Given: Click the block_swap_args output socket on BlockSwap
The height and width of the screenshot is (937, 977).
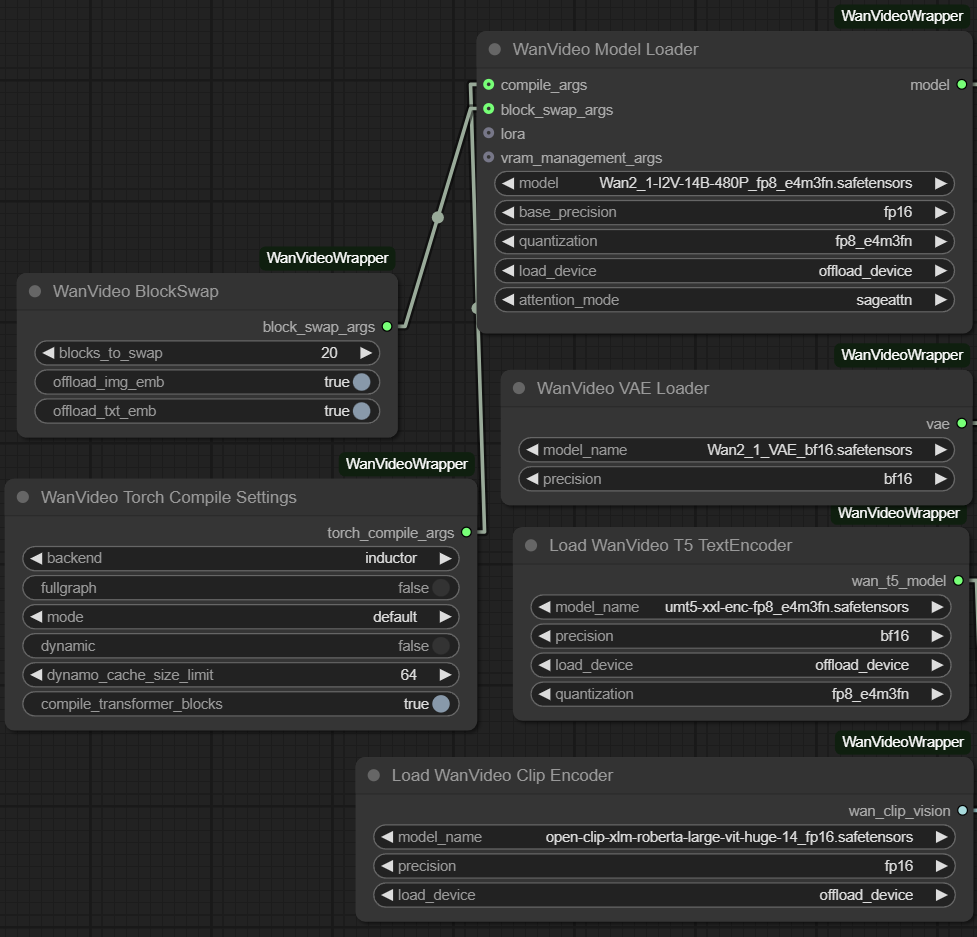Looking at the screenshot, I should (x=387, y=326).
